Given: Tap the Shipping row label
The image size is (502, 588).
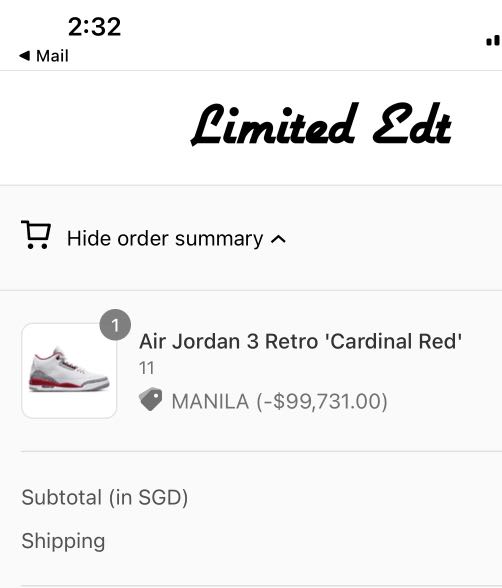Looking at the screenshot, I should (63, 541).
